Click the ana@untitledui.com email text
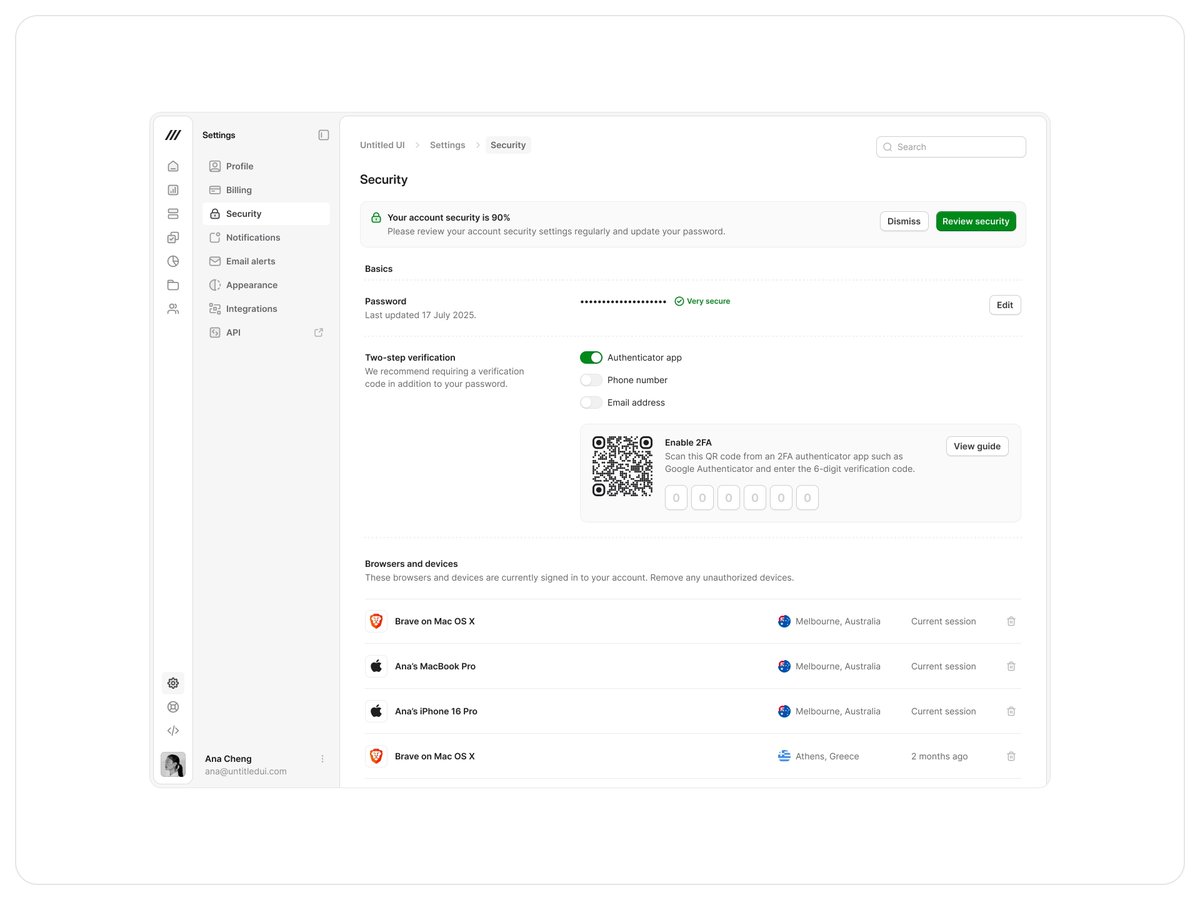Screen dimensions: 1200x900 click(x=246, y=772)
